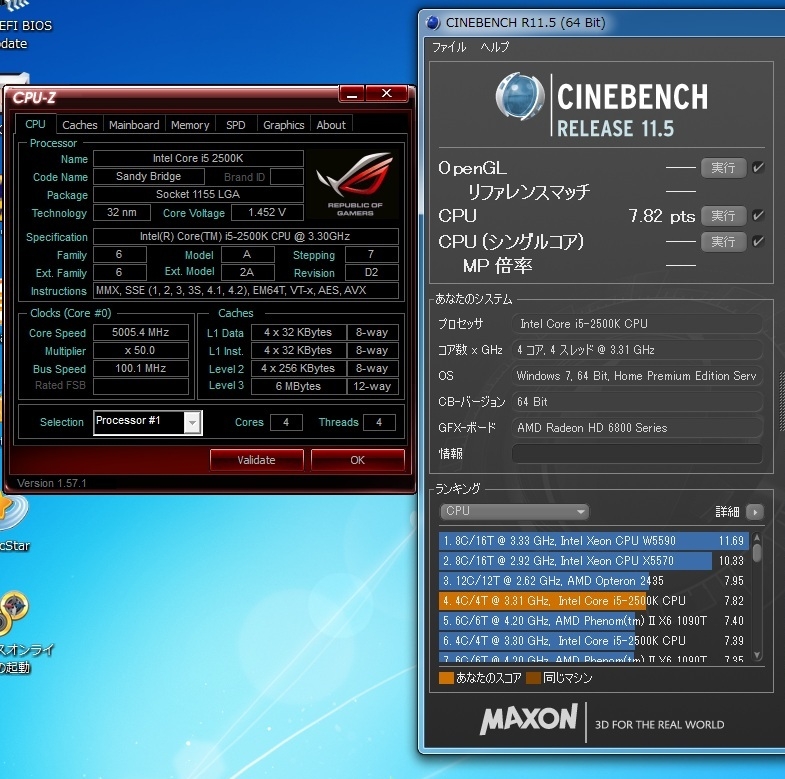Click the Instructions field MMX, SSE list
The width and height of the screenshot is (785, 779).
click(246, 290)
